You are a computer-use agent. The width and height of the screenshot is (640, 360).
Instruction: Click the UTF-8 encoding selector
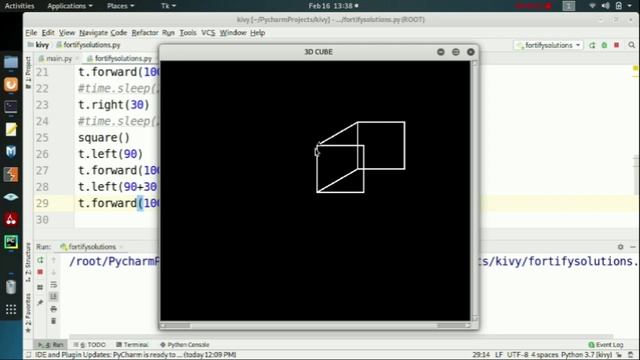pyautogui.click(x=518, y=355)
